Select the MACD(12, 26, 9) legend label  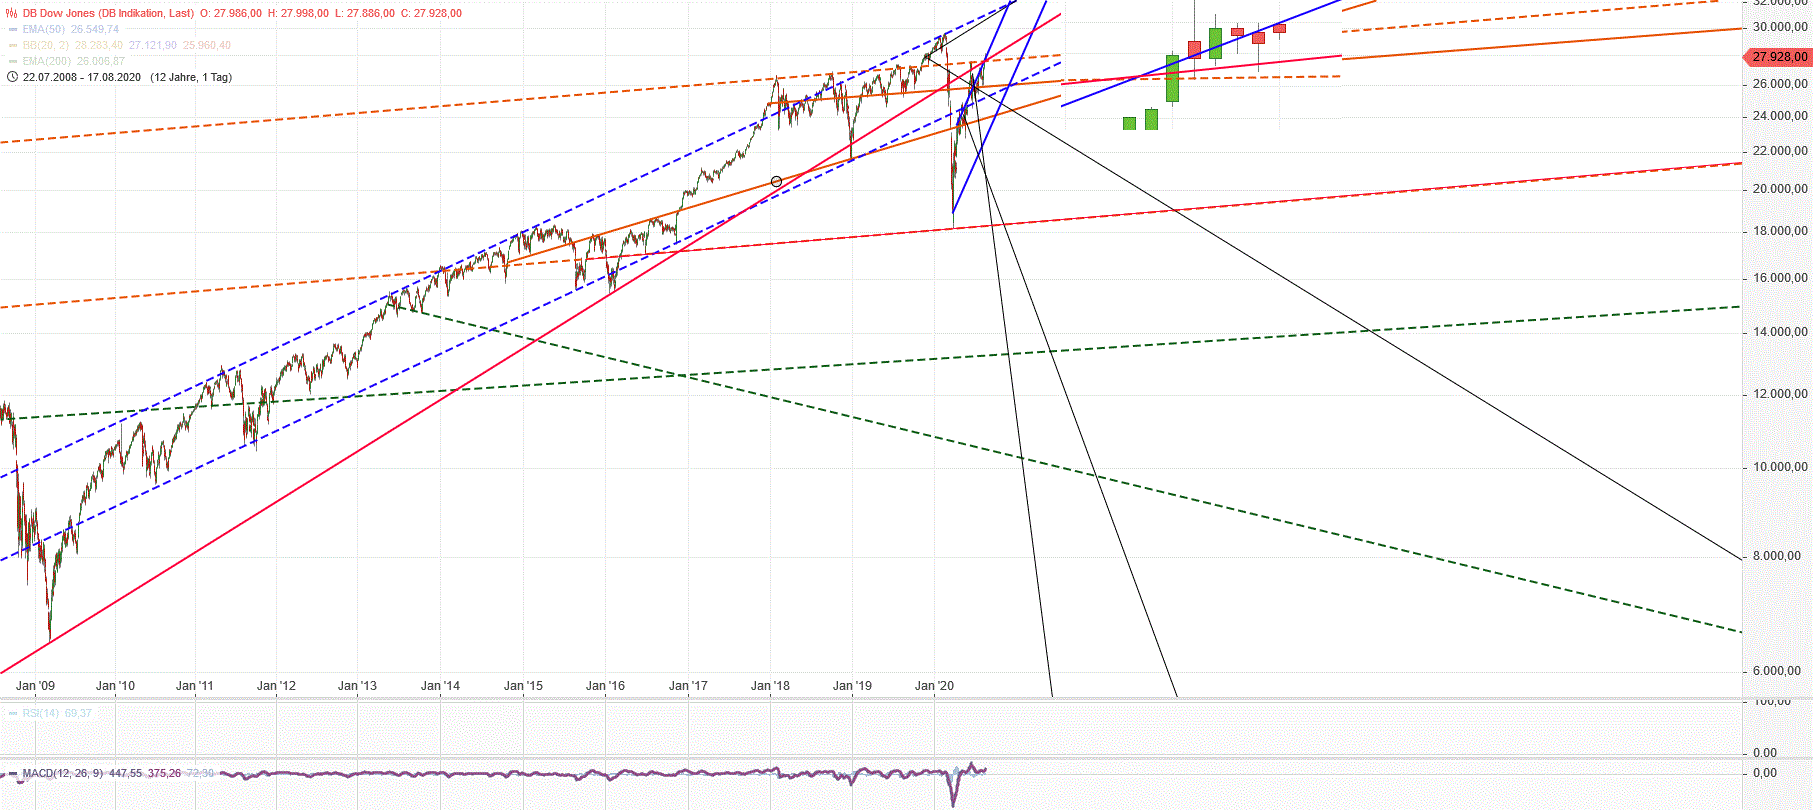(63, 773)
